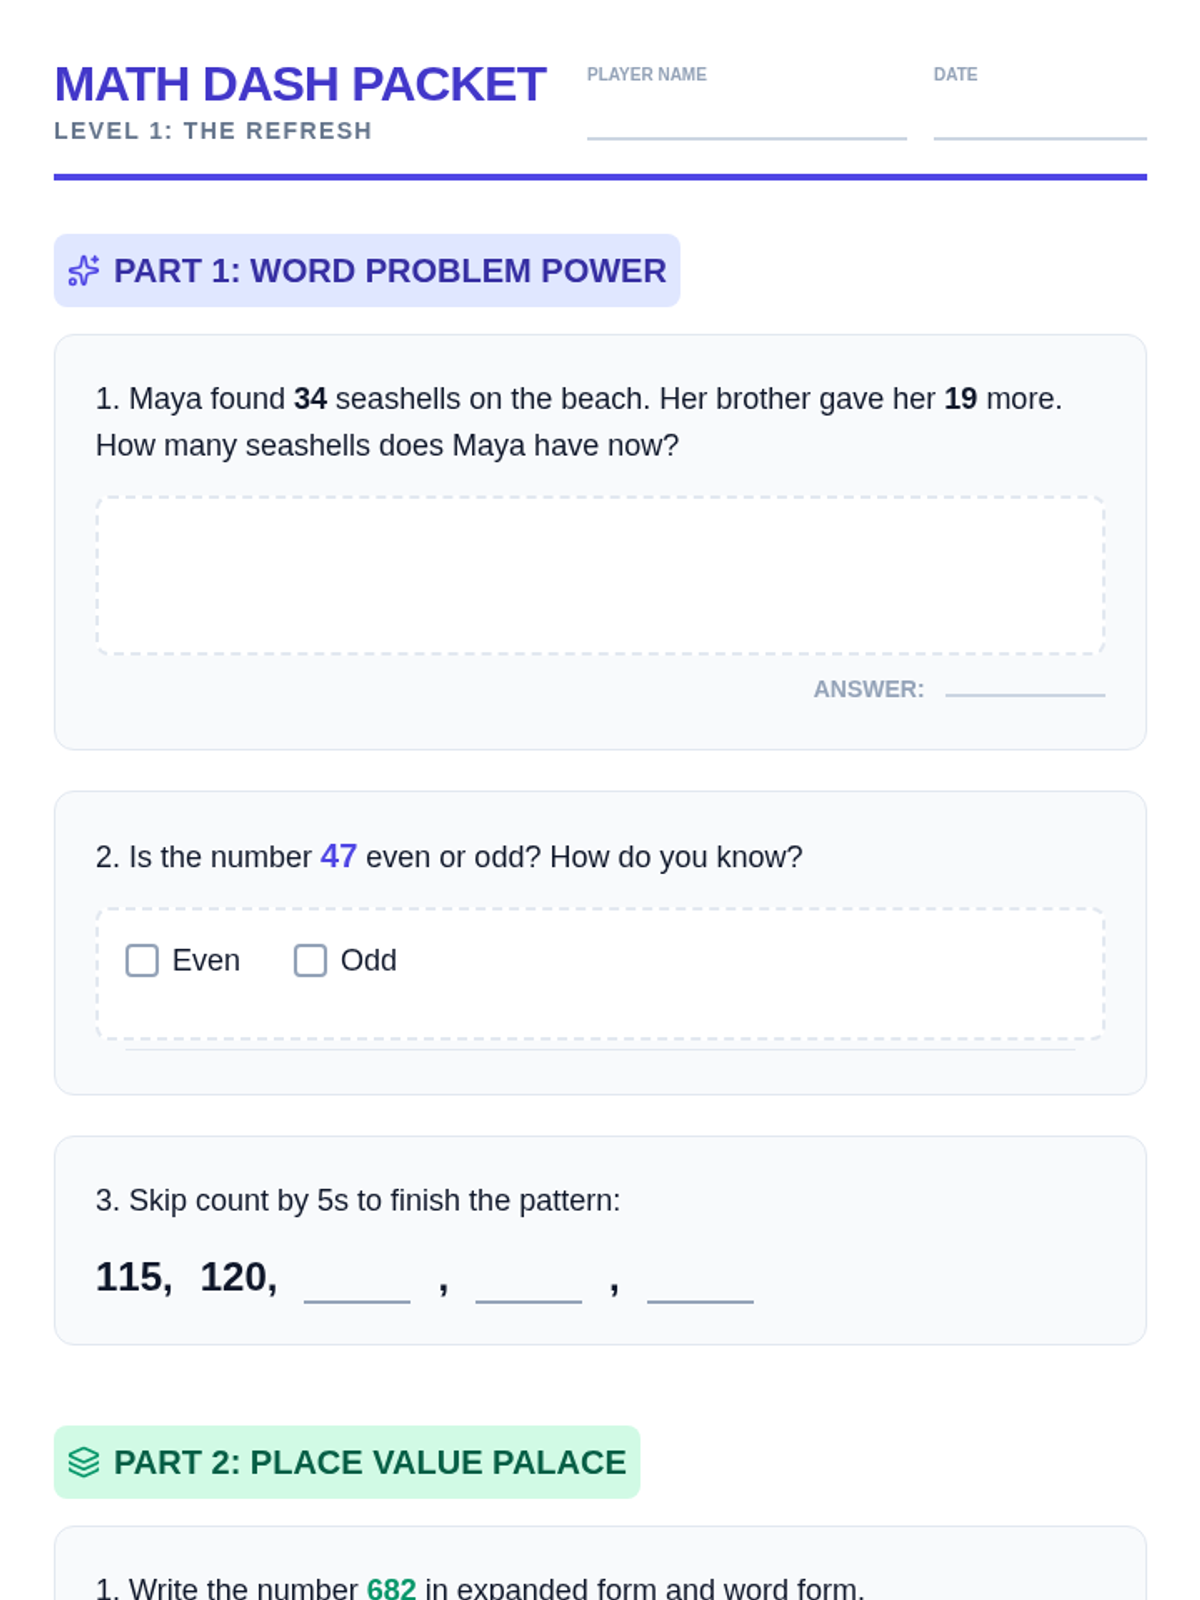Check the Even checkbox
The height and width of the screenshot is (1600, 1200).
pos(142,960)
